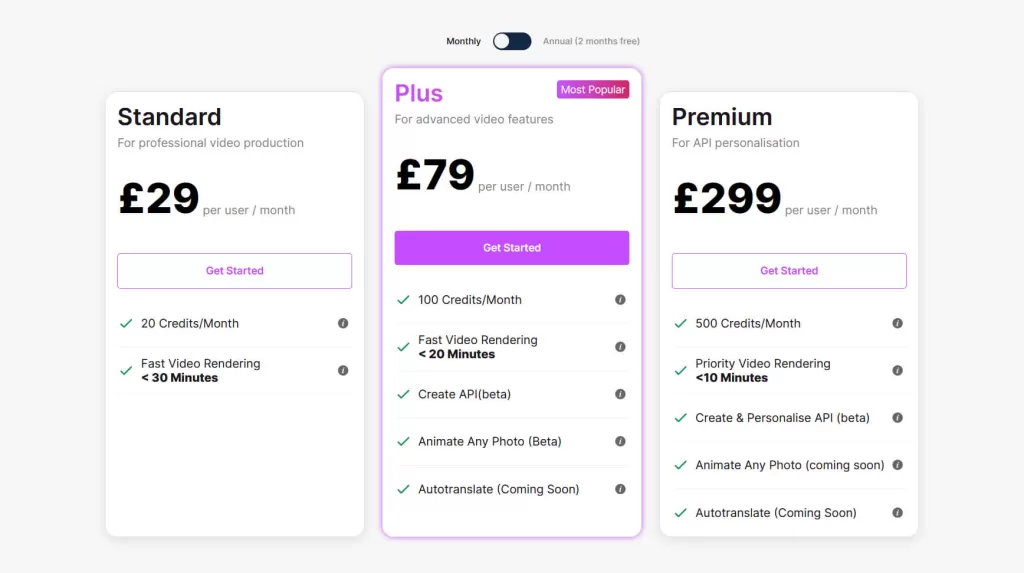This screenshot has height=573, width=1024.
Task: Click the Plus plan title
Action: pos(419,93)
